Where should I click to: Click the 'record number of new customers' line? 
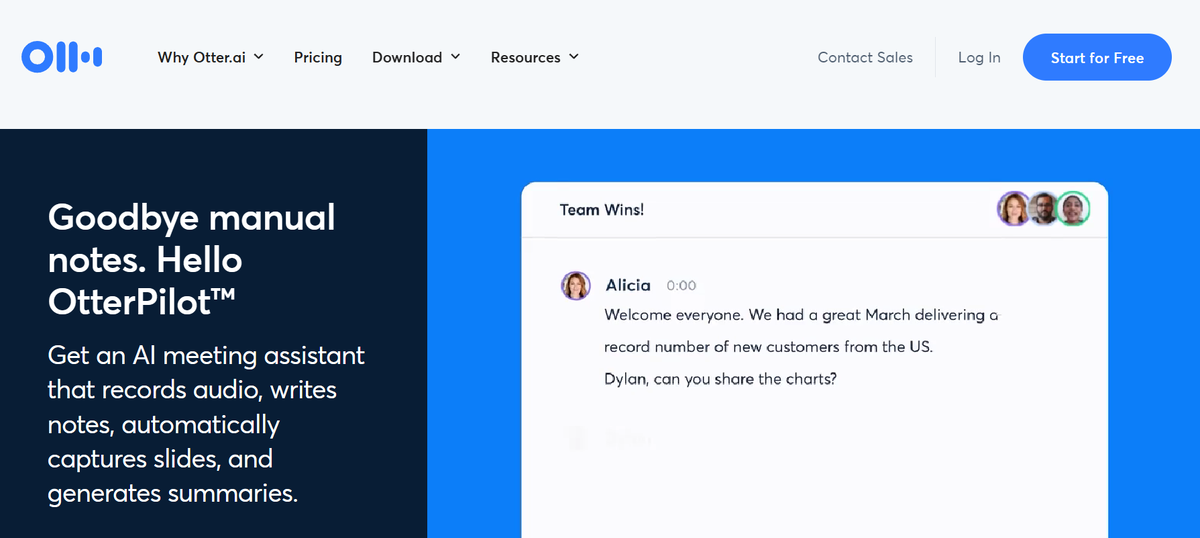pyautogui.click(x=769, y=347)
